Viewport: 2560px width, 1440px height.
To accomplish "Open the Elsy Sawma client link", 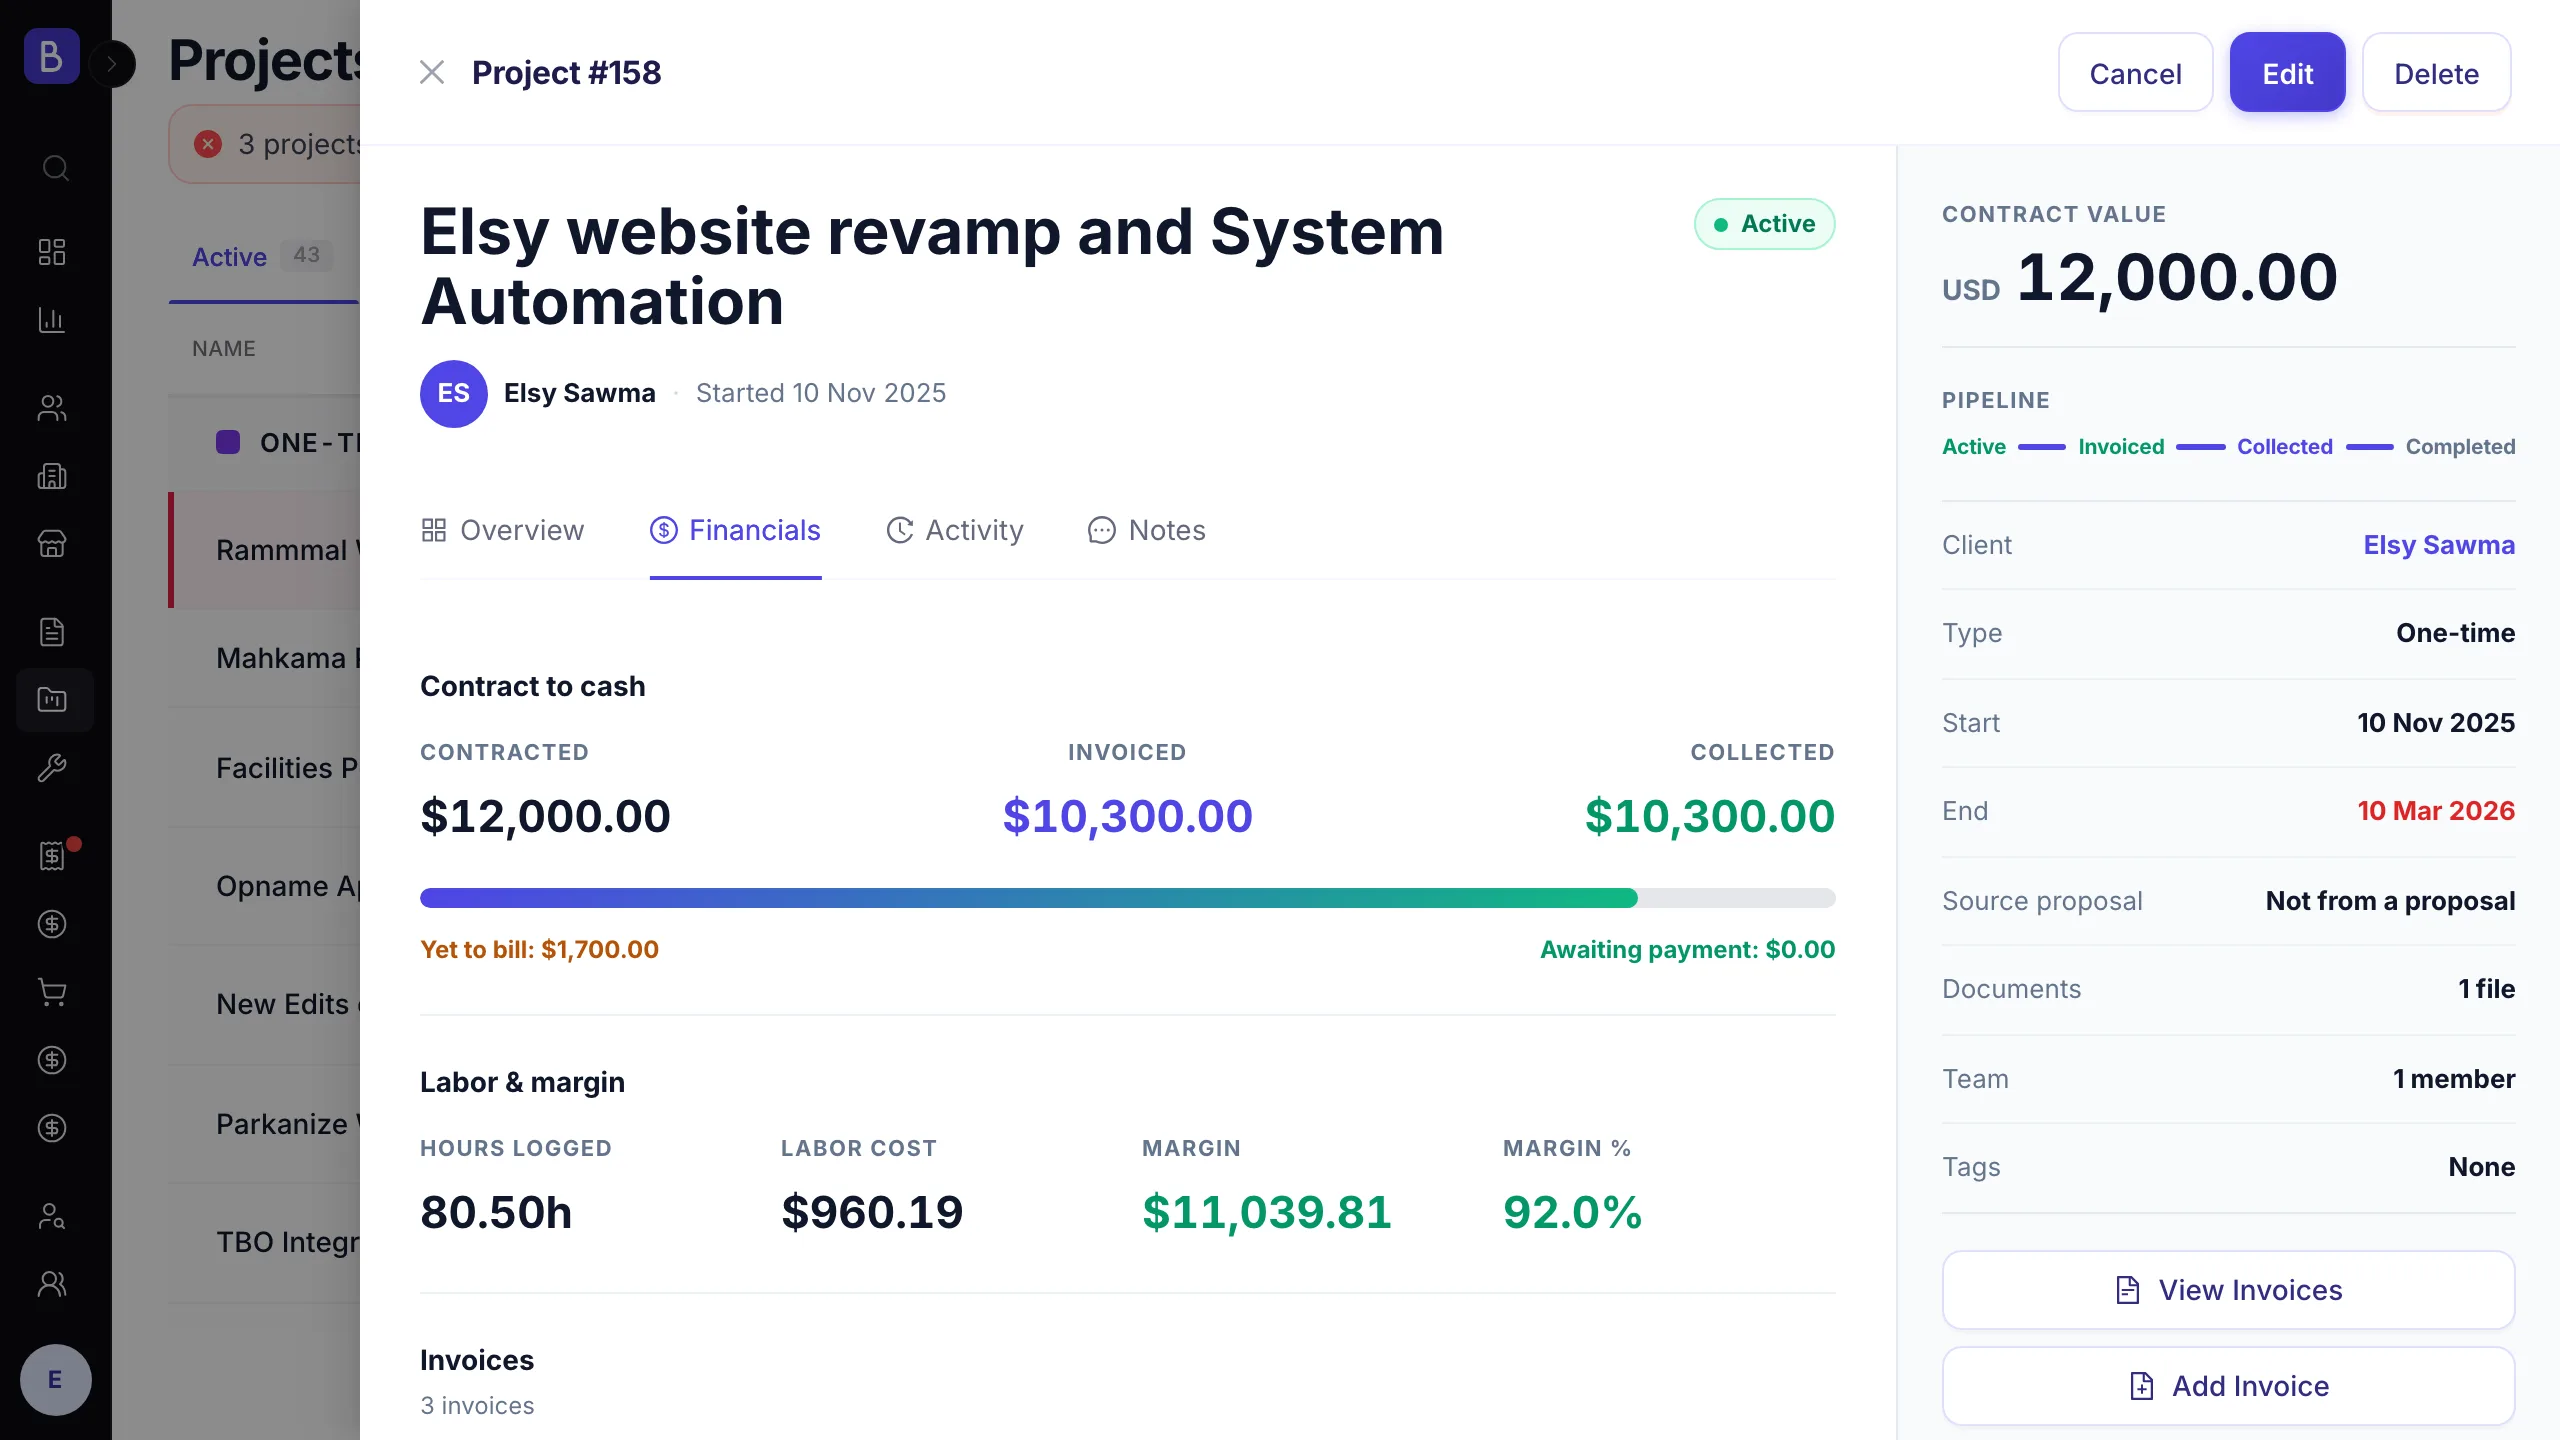I will [x=2439, y=545].
